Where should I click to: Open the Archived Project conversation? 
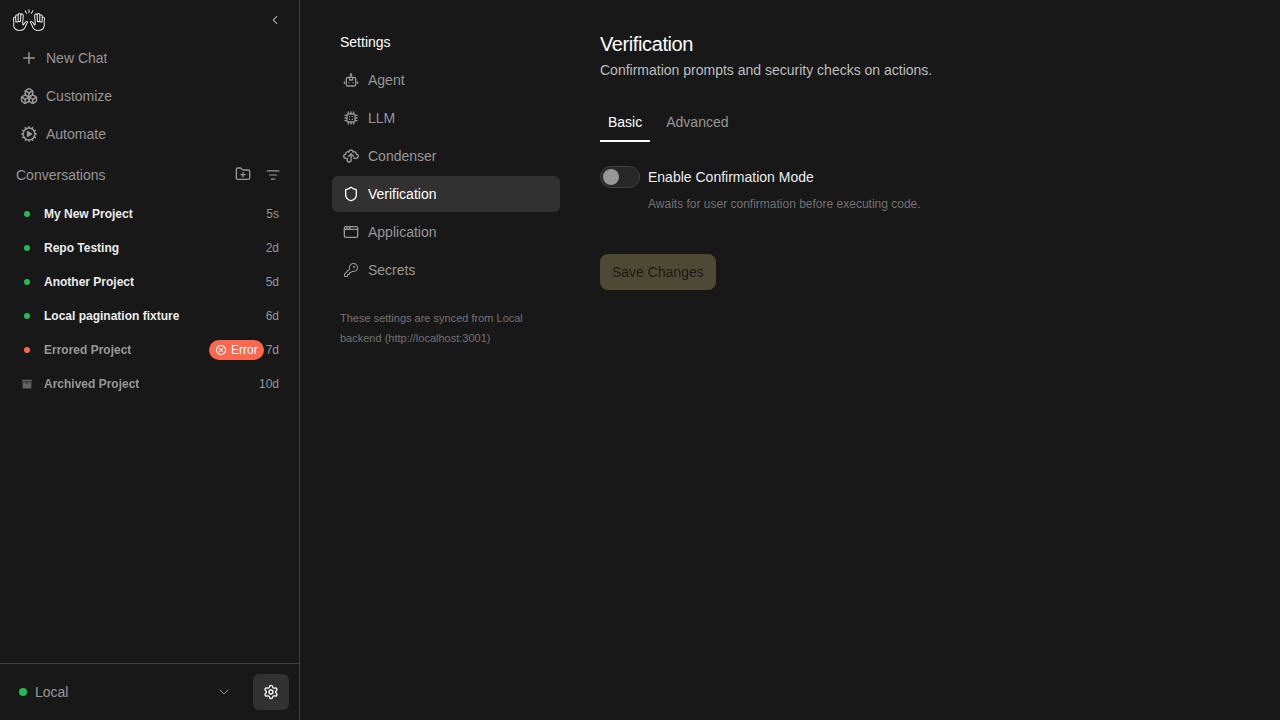(x=150, y=384)
